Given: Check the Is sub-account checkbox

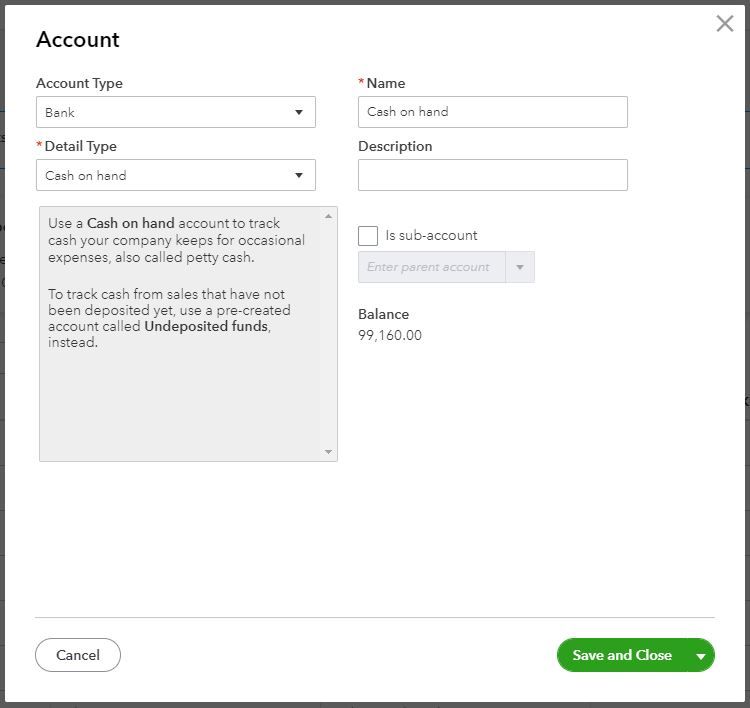Looking at the screenshot, I should tap(368, 236).
